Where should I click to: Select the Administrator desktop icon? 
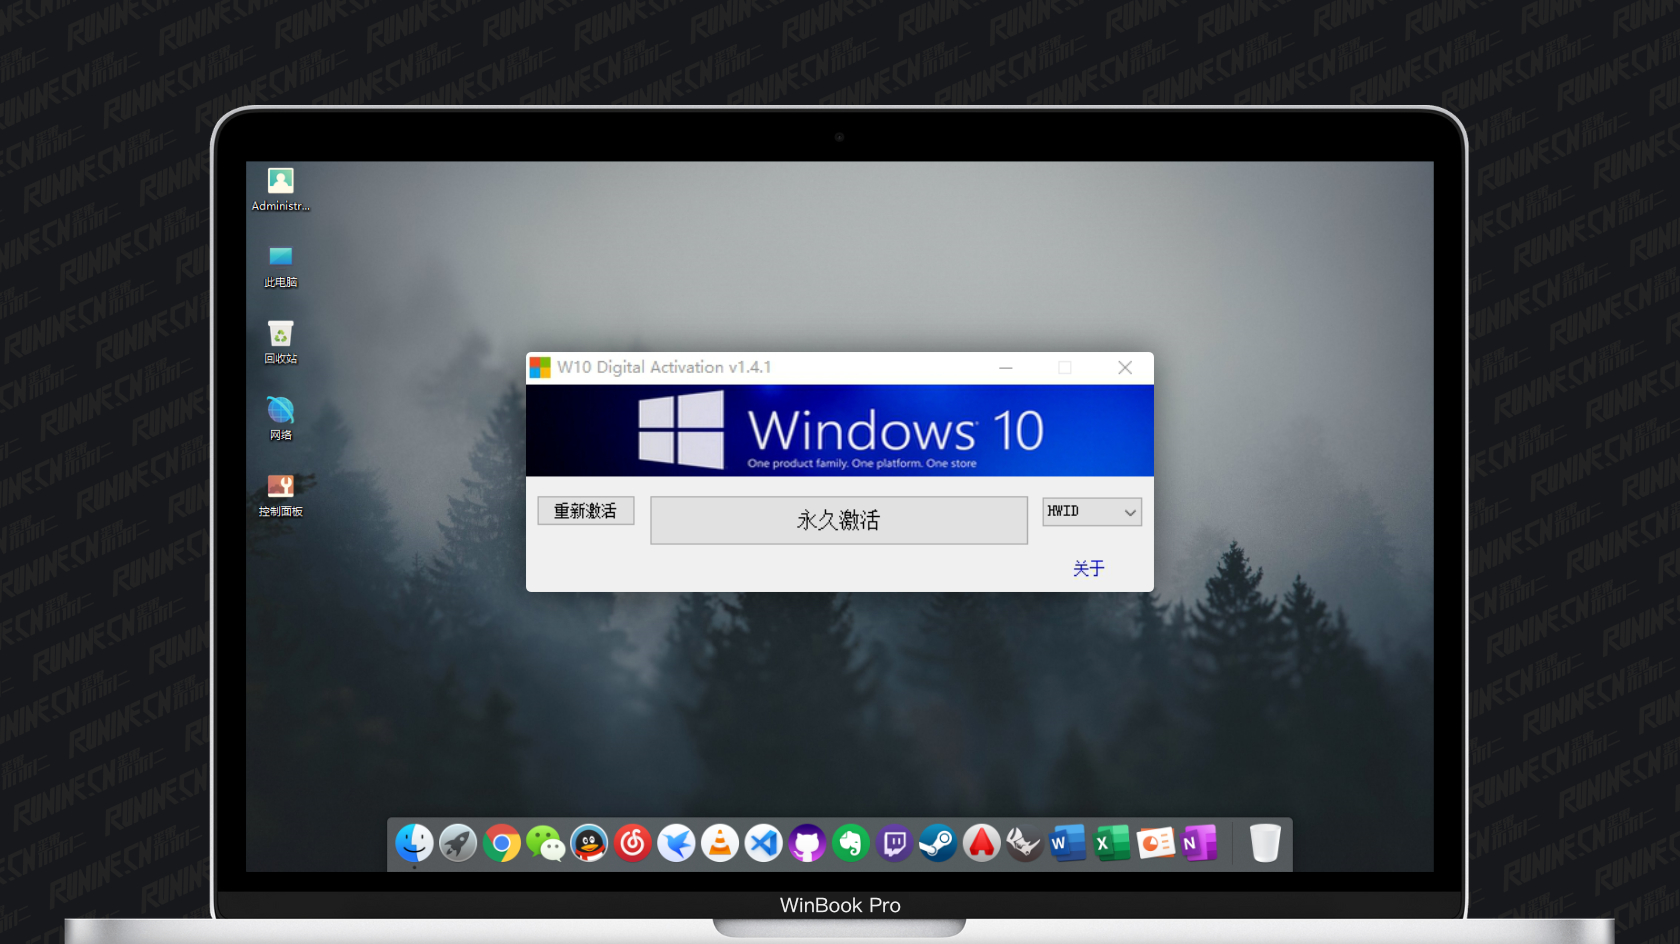281,190
